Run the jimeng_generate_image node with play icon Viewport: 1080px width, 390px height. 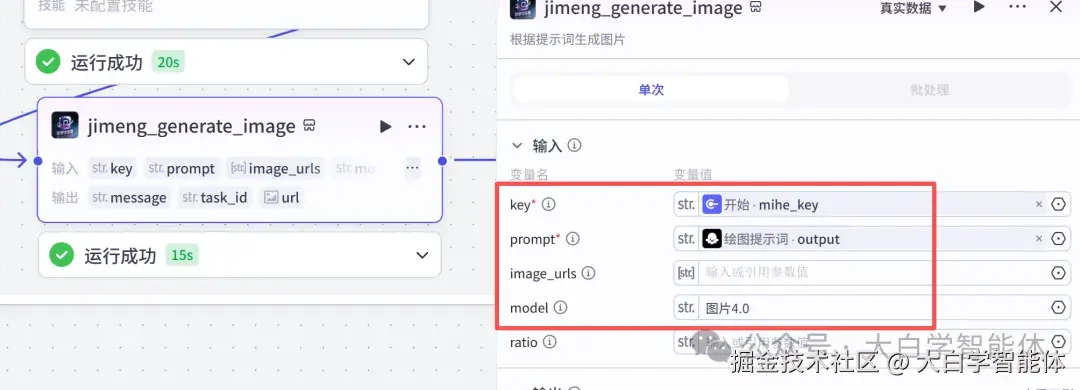(385, 126)
